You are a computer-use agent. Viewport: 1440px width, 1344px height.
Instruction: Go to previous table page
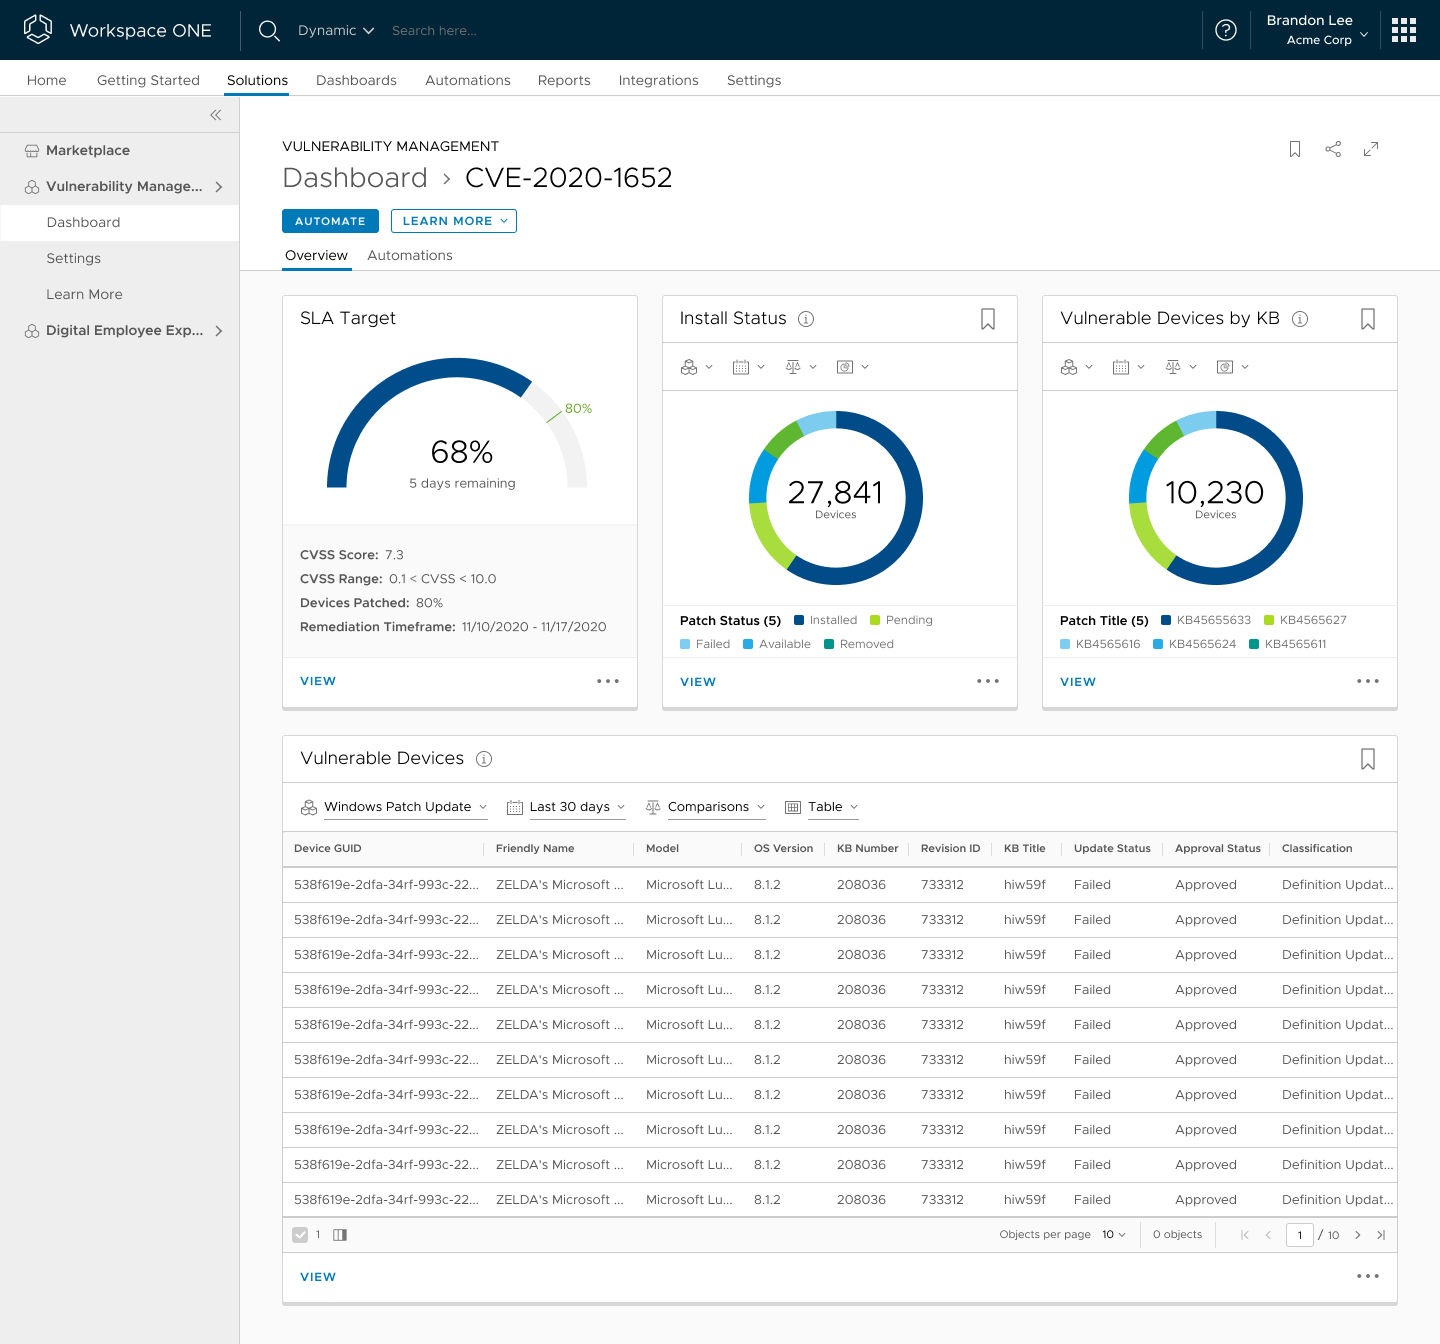click(1268, 1235)
